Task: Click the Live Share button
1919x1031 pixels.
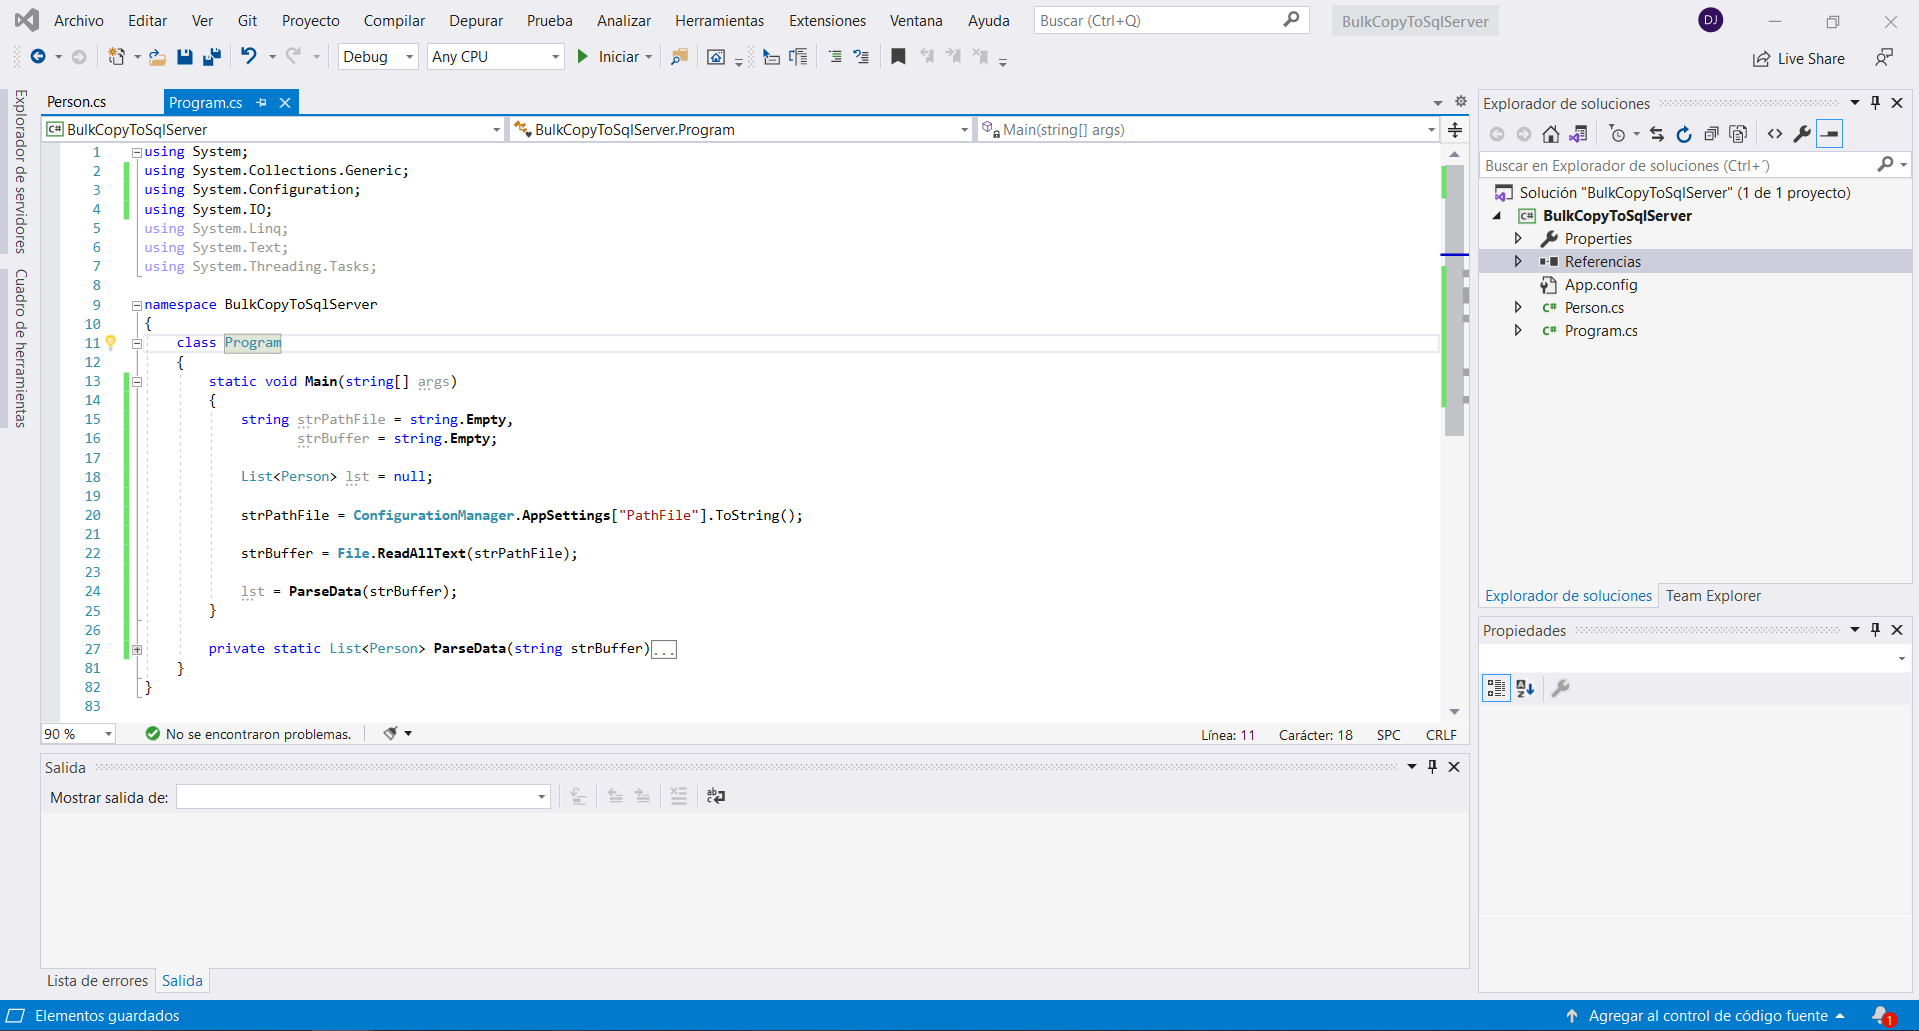Action: [x=1799, y=59]
